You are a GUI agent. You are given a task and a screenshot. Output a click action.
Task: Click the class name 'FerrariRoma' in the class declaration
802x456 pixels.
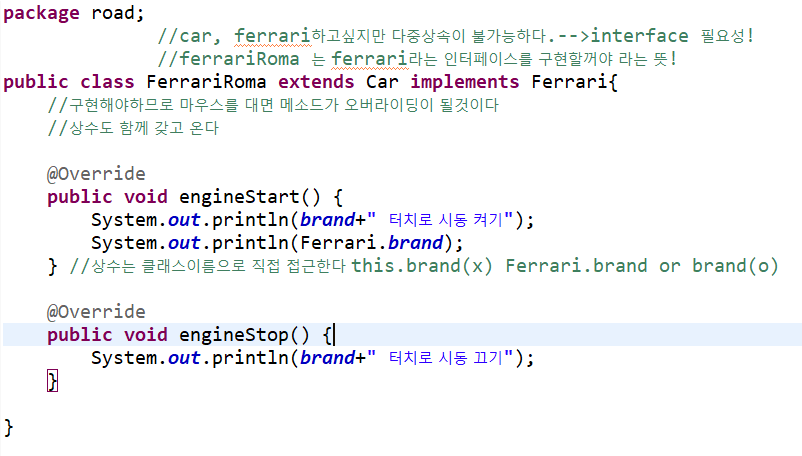(206, 82)
